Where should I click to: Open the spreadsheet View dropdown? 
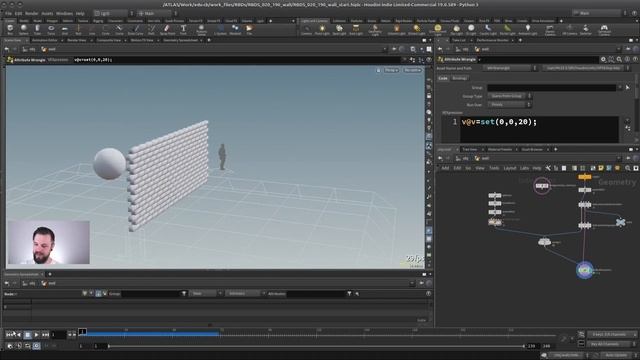tap(205, 293)
